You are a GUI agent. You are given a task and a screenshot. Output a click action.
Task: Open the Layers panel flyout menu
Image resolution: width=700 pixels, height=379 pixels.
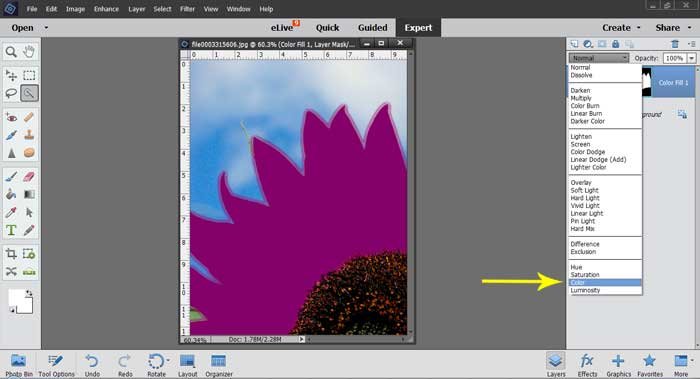(x=692, y=44)
